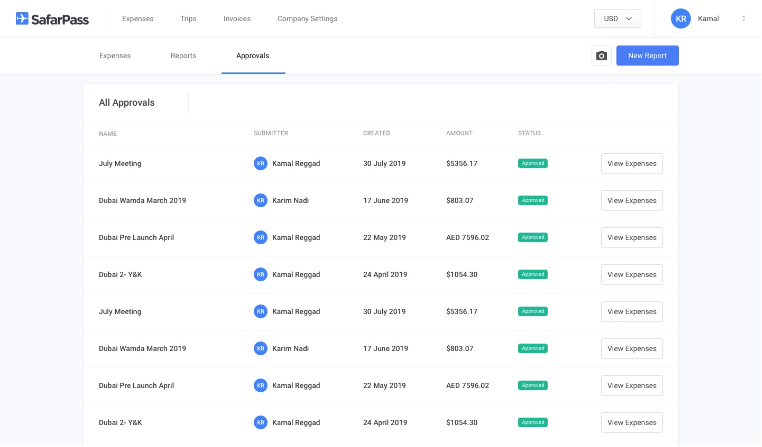Open the camera receipt capture icon
The width and height of the screenshot is (762, 447).
(x=601, y=56)
